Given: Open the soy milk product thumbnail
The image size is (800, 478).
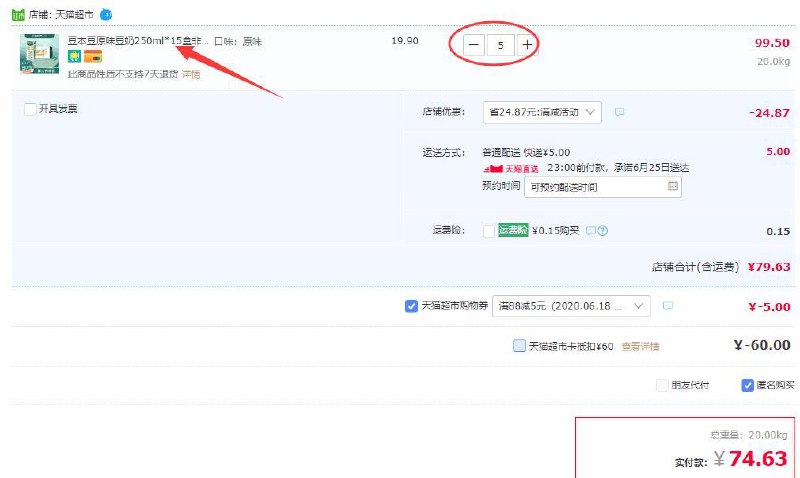Looking at the screenshot, I should (39, 54).
